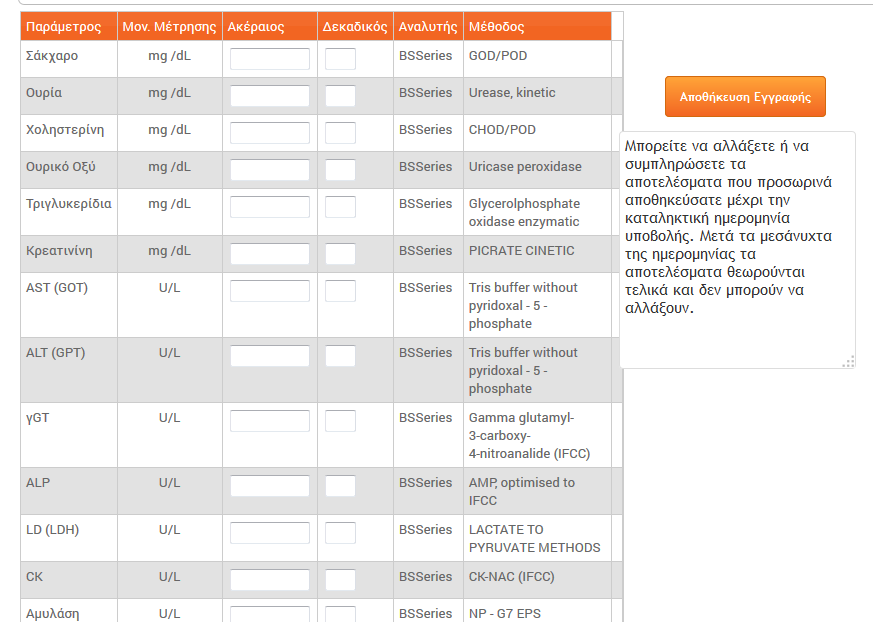Click the ALP integer input box
The height and width of the screenshot is (622, 873).
pos(269,486)
